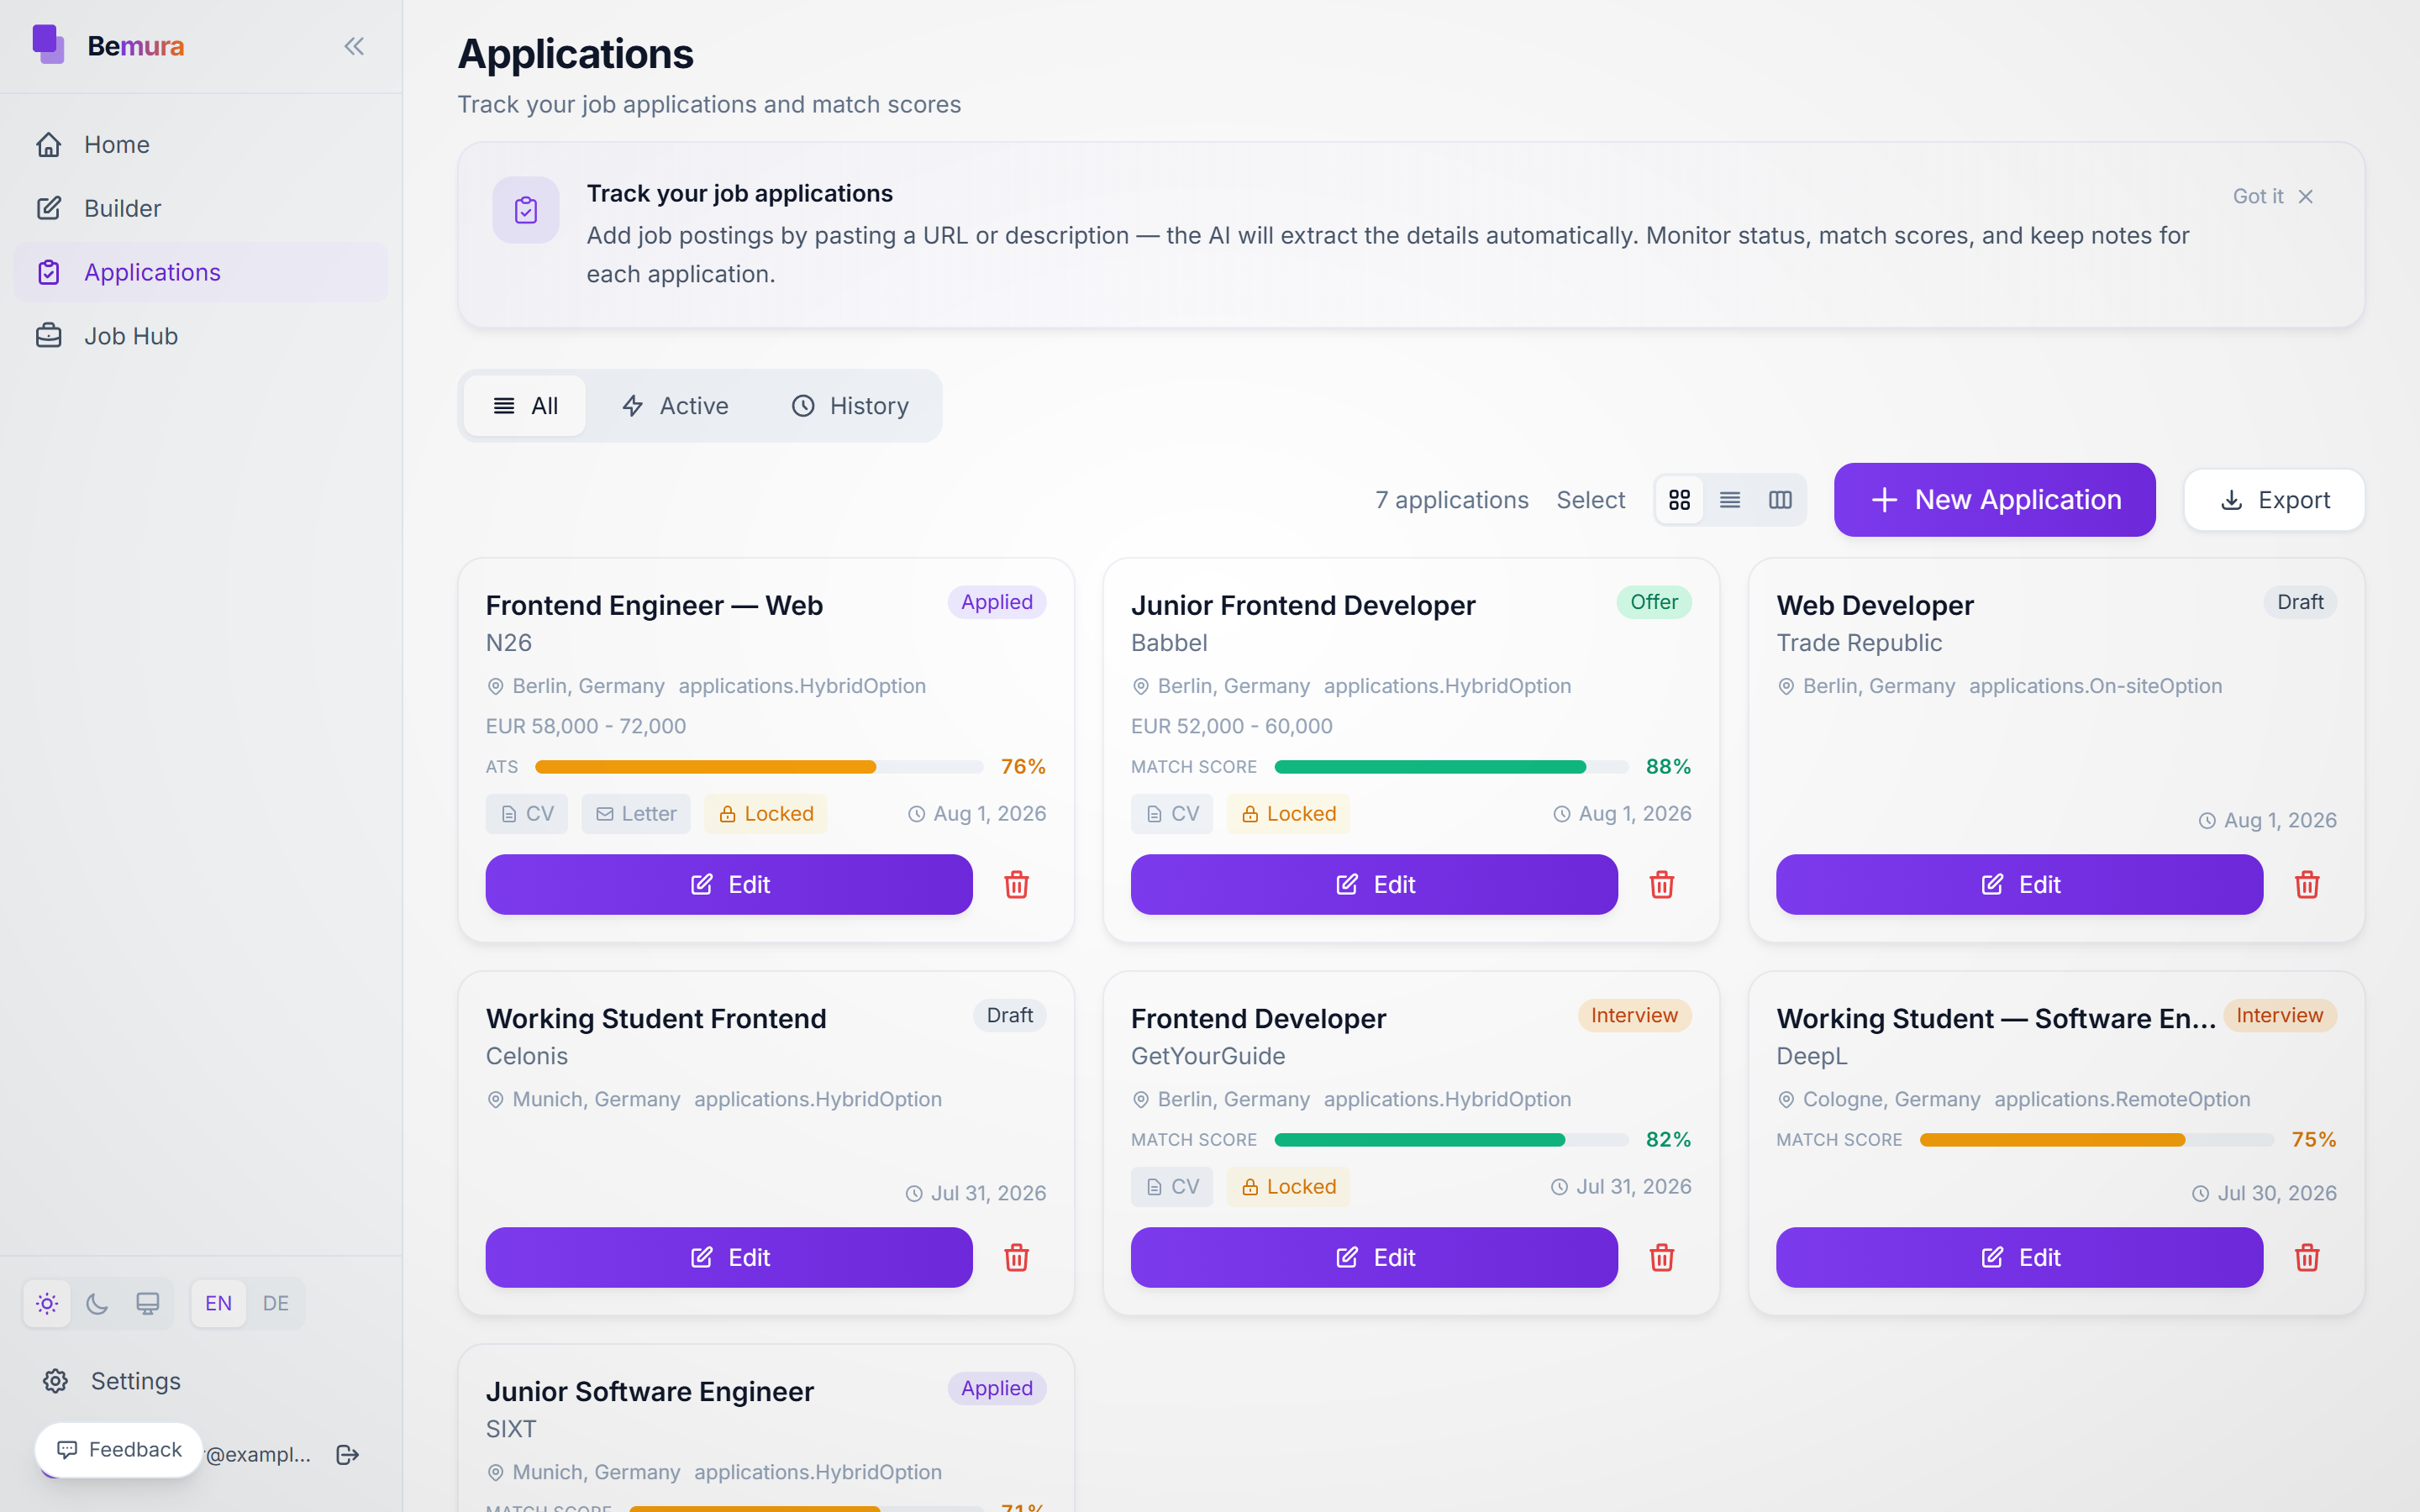The width and height of the screenshot is (2420, 1512).
Task: Create a New Application
Action: 1994,499
